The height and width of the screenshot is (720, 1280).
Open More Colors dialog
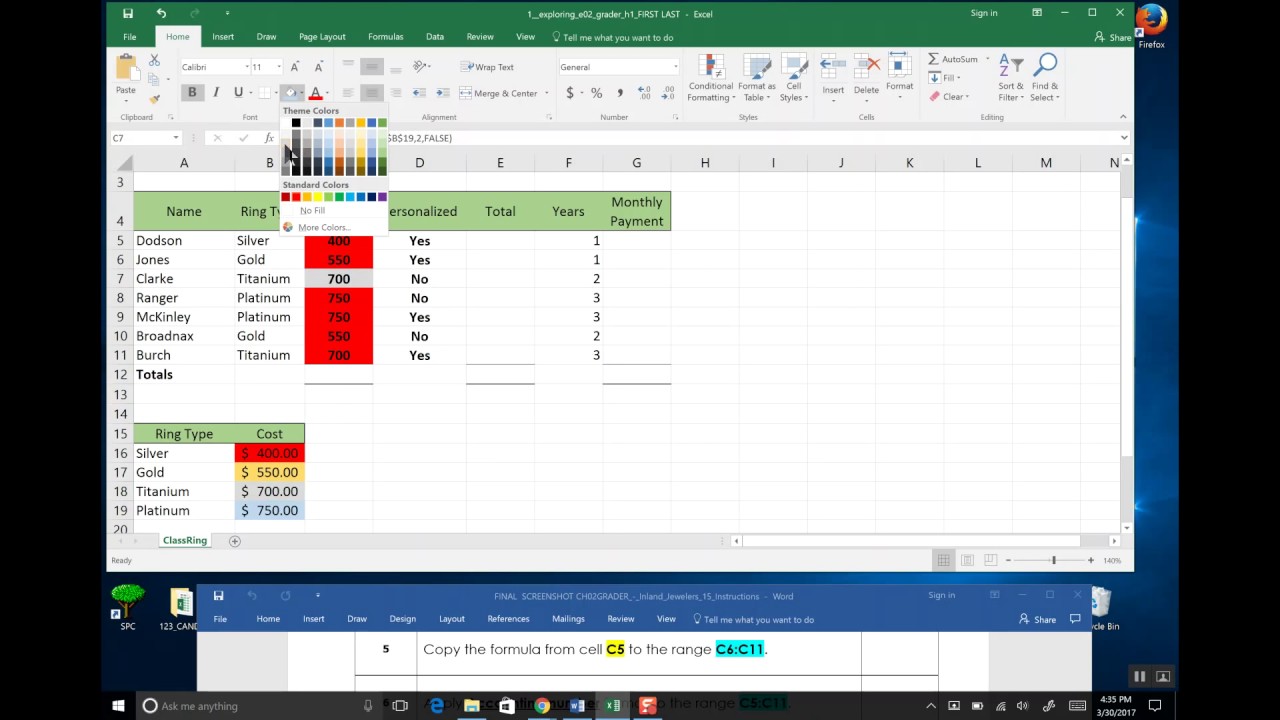coord(323,227)
